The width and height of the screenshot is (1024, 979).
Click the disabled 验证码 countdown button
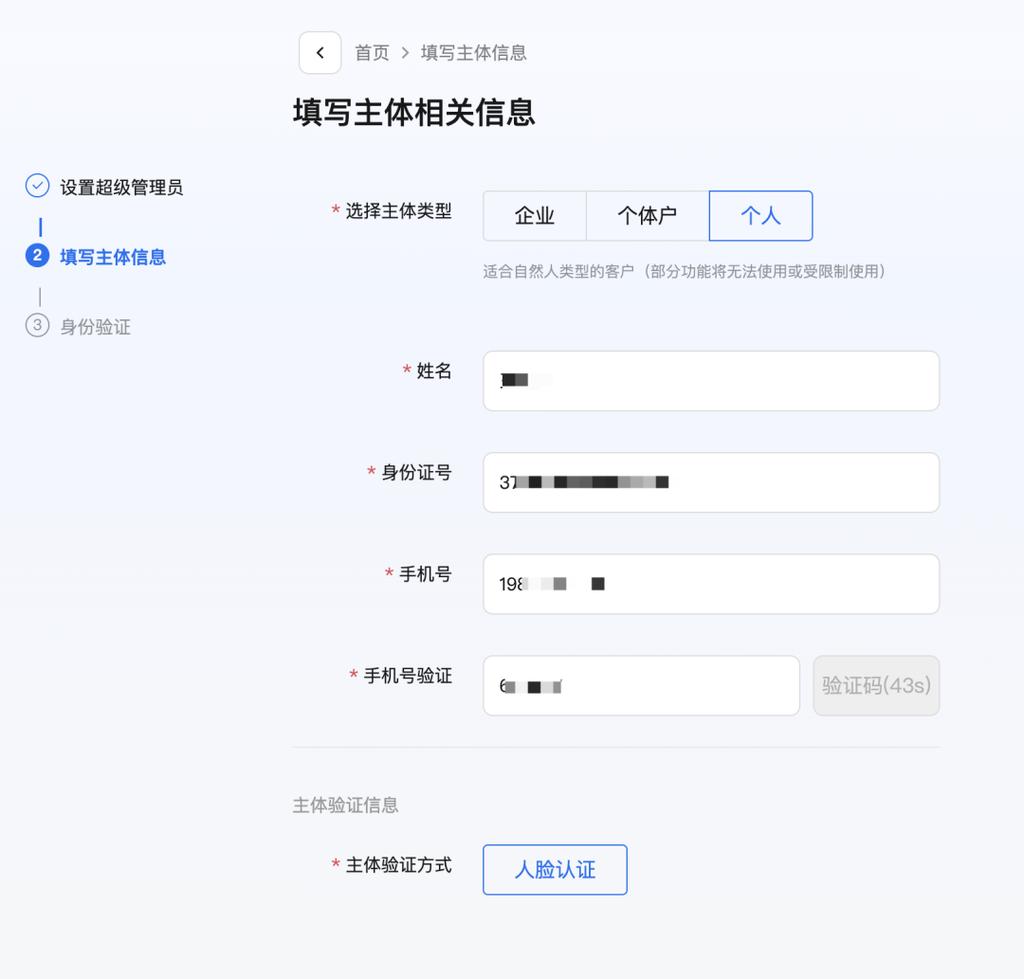(x=876, y=685)
